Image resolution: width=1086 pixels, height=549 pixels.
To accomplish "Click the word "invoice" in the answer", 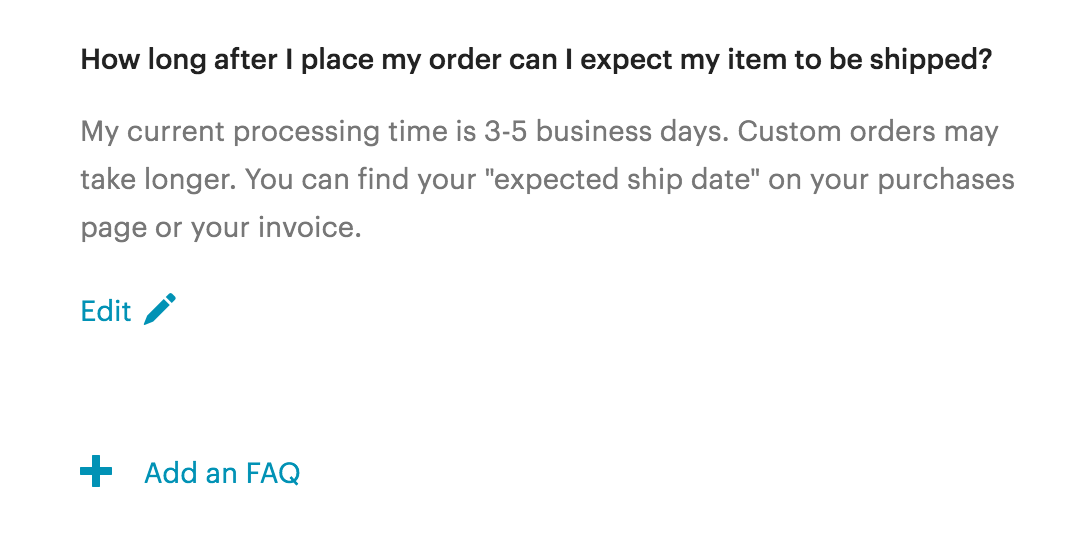I will tap(306, 228).
